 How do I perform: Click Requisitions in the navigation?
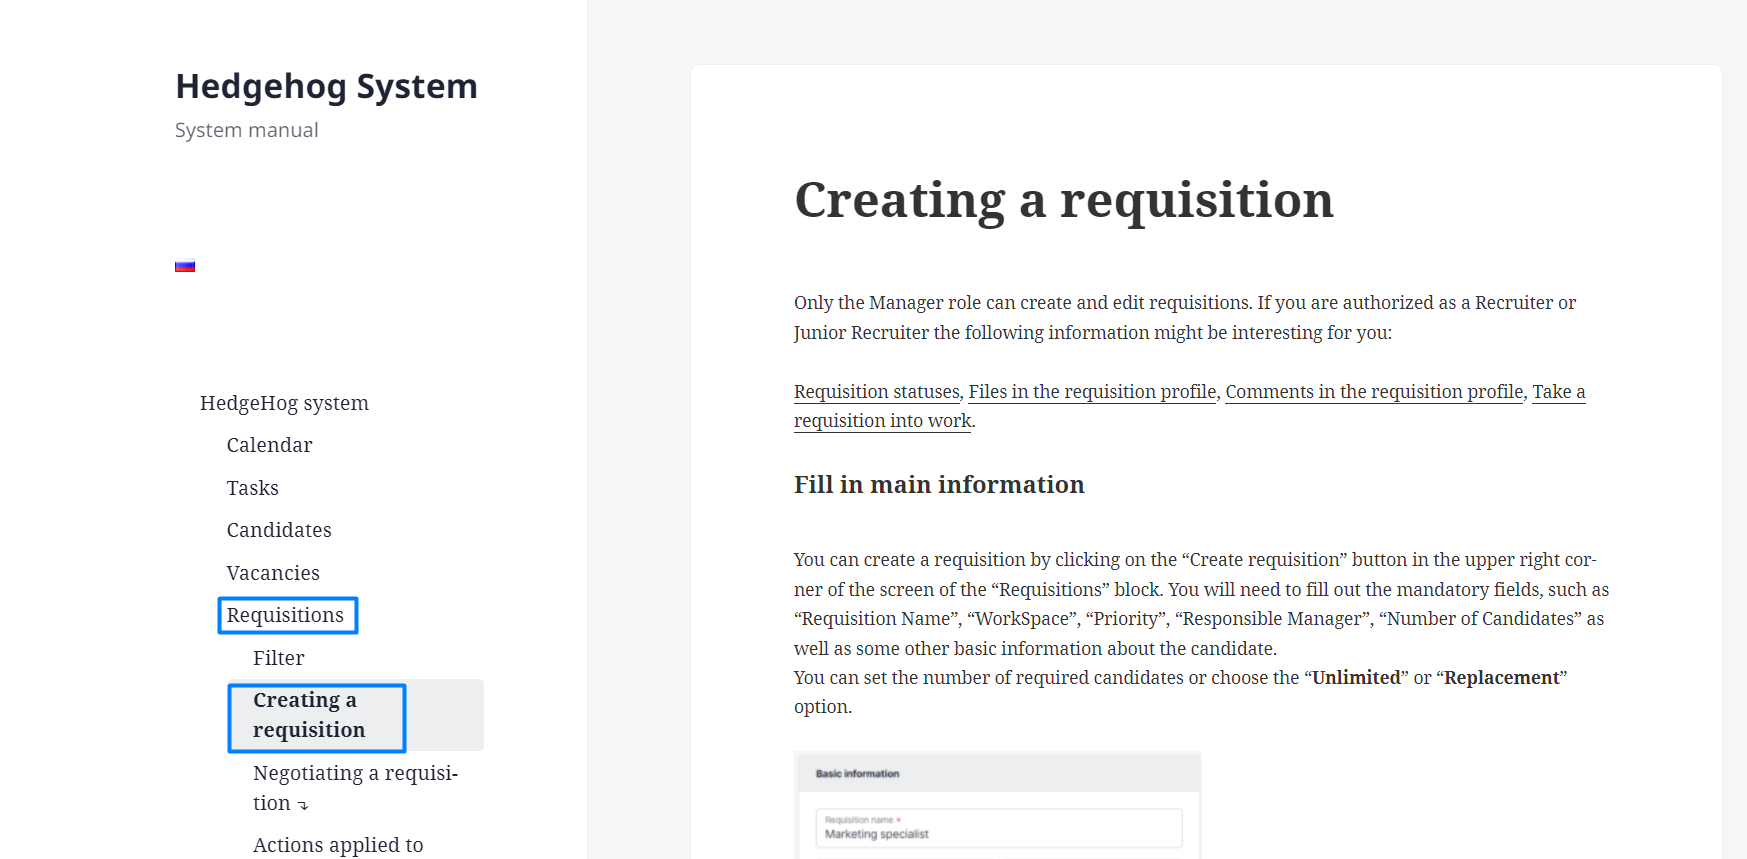[x=285, y=615]
